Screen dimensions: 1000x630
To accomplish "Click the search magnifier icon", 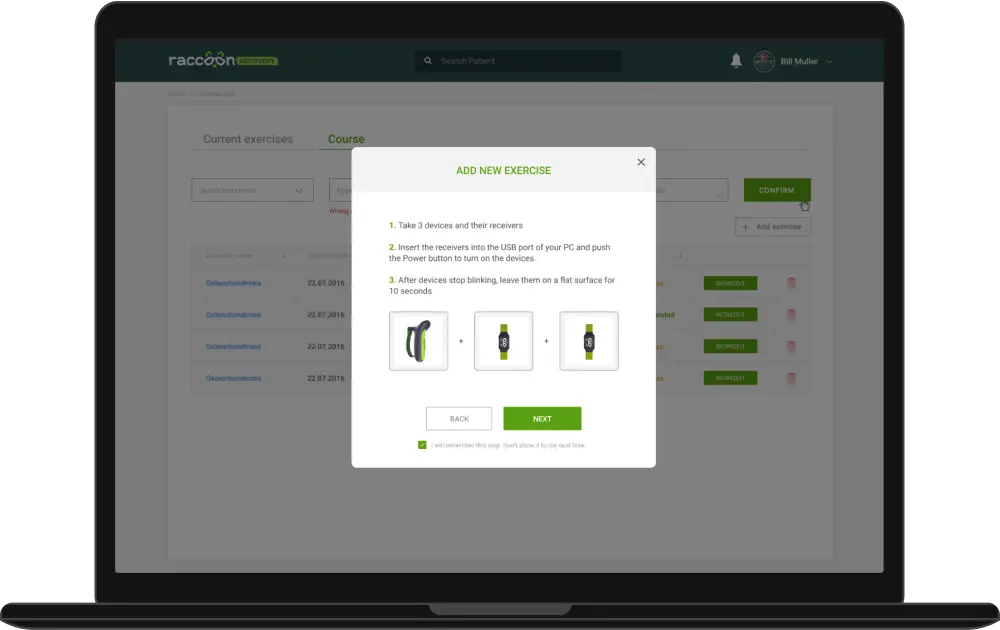I will 428,61.
